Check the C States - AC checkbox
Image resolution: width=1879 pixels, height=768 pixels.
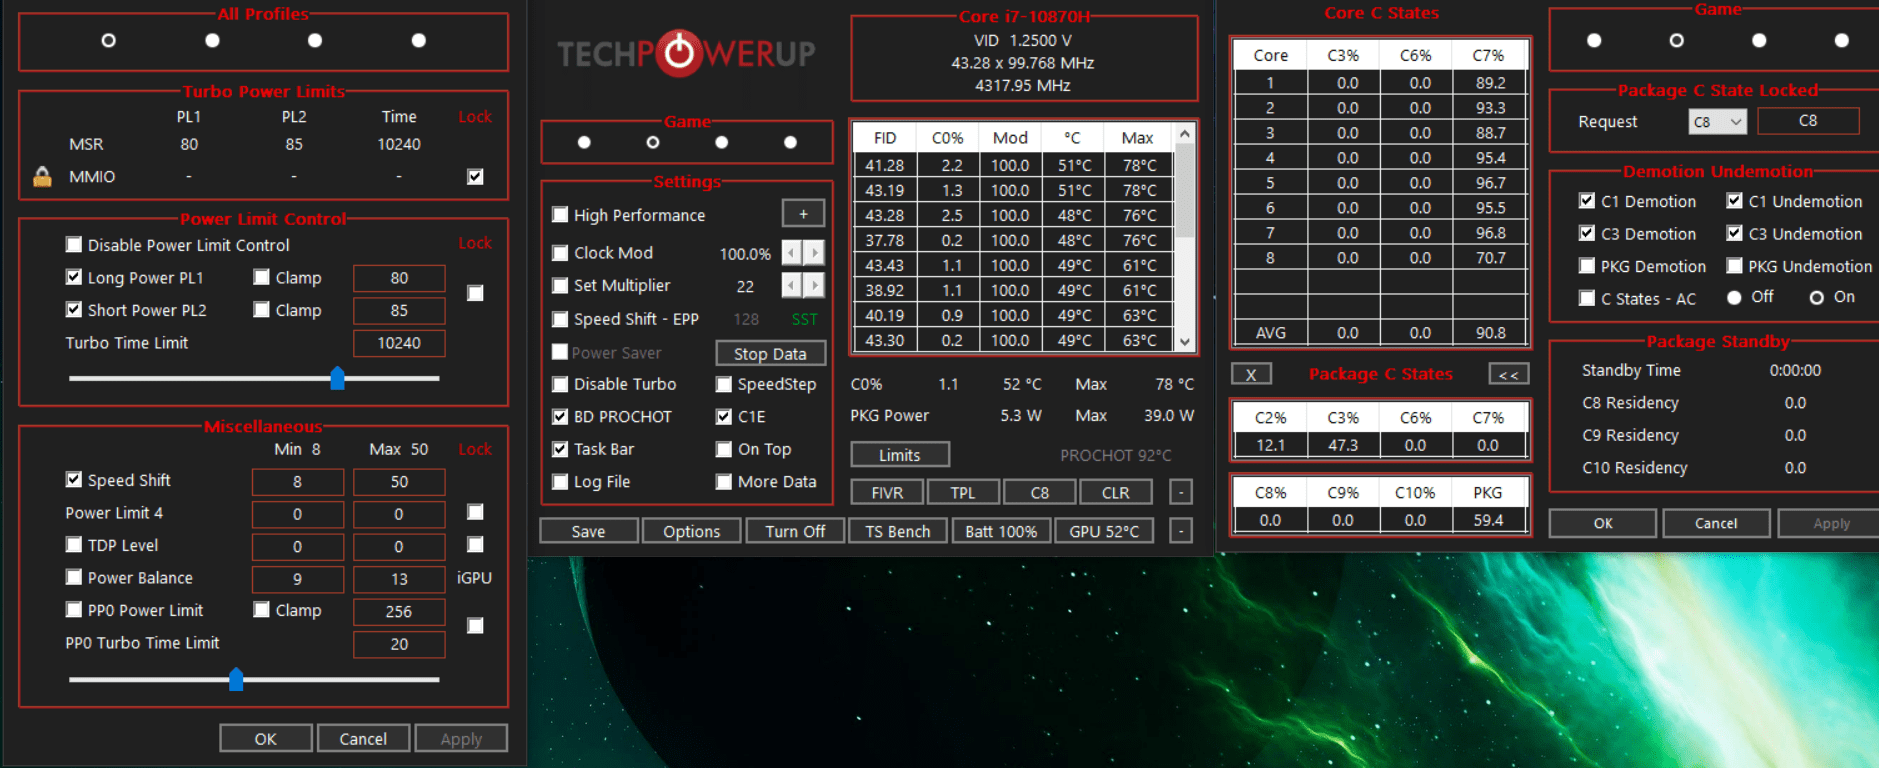click(1587, 298)
